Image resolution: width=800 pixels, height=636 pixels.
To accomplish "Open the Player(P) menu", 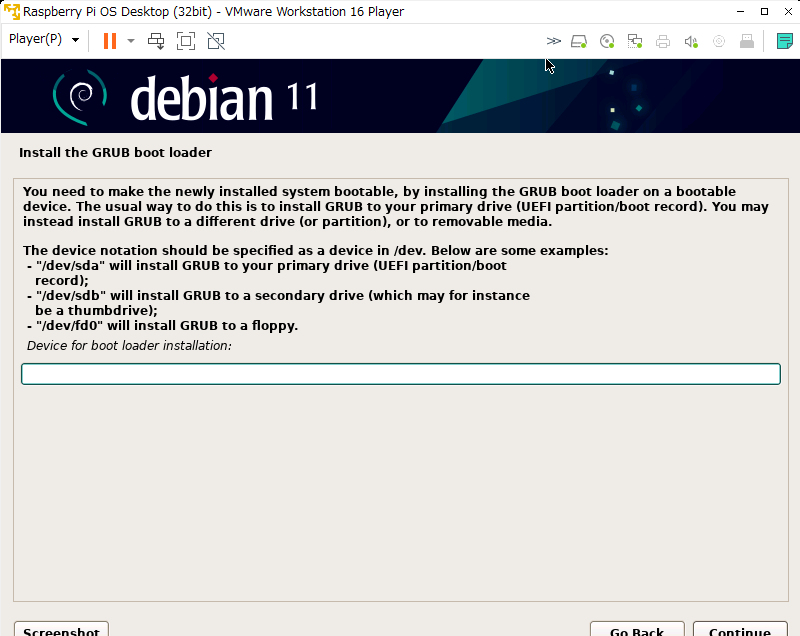I will (44, 39).
